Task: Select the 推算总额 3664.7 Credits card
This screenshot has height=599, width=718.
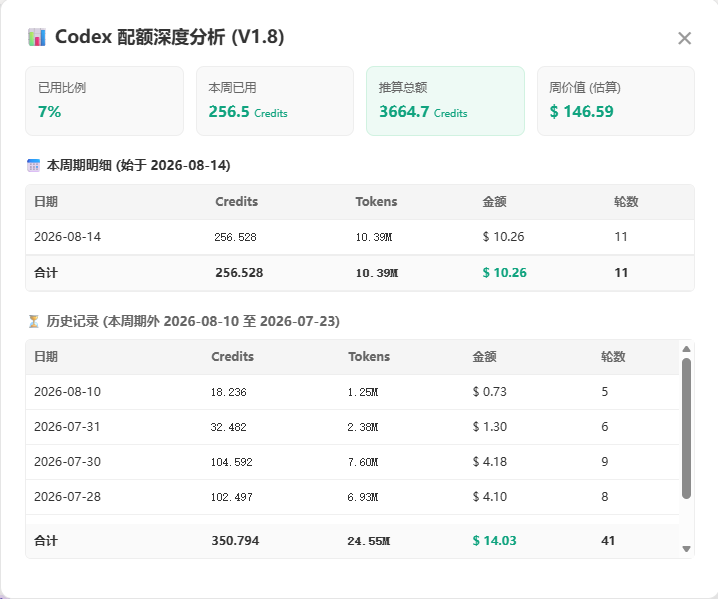Action: coord(445,101)
